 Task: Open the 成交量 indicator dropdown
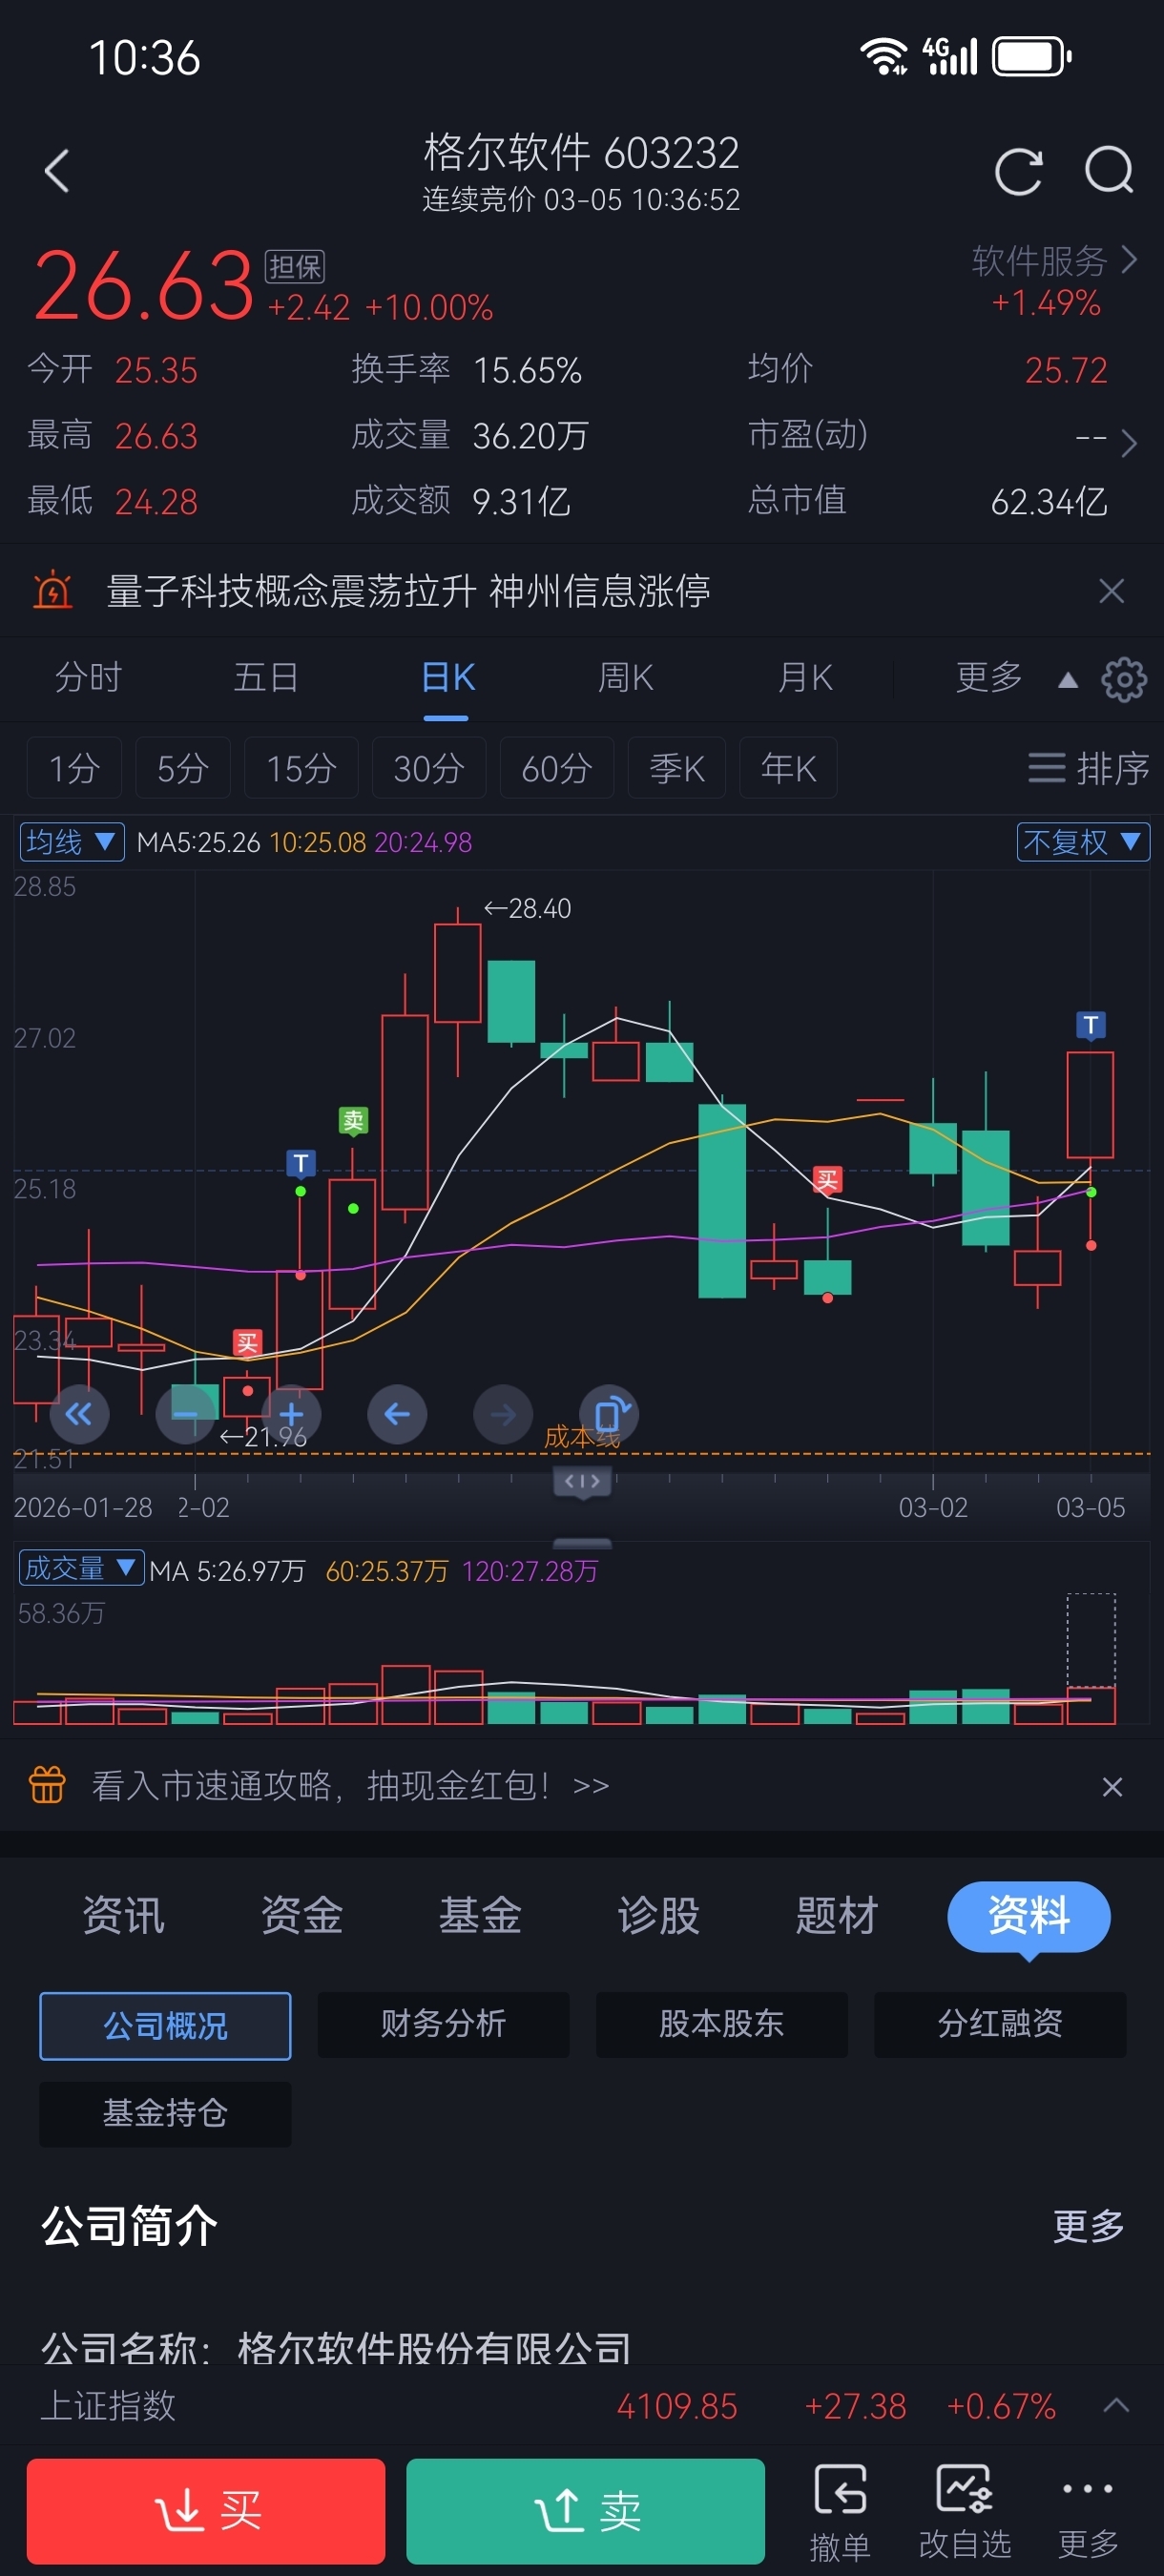pyautogui.click(x=82, y=1568)
